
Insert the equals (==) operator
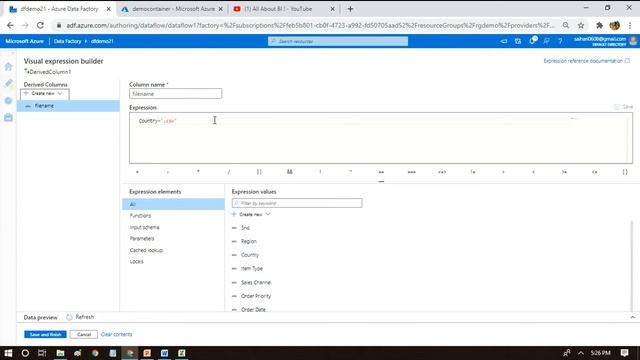coord(381,172)
